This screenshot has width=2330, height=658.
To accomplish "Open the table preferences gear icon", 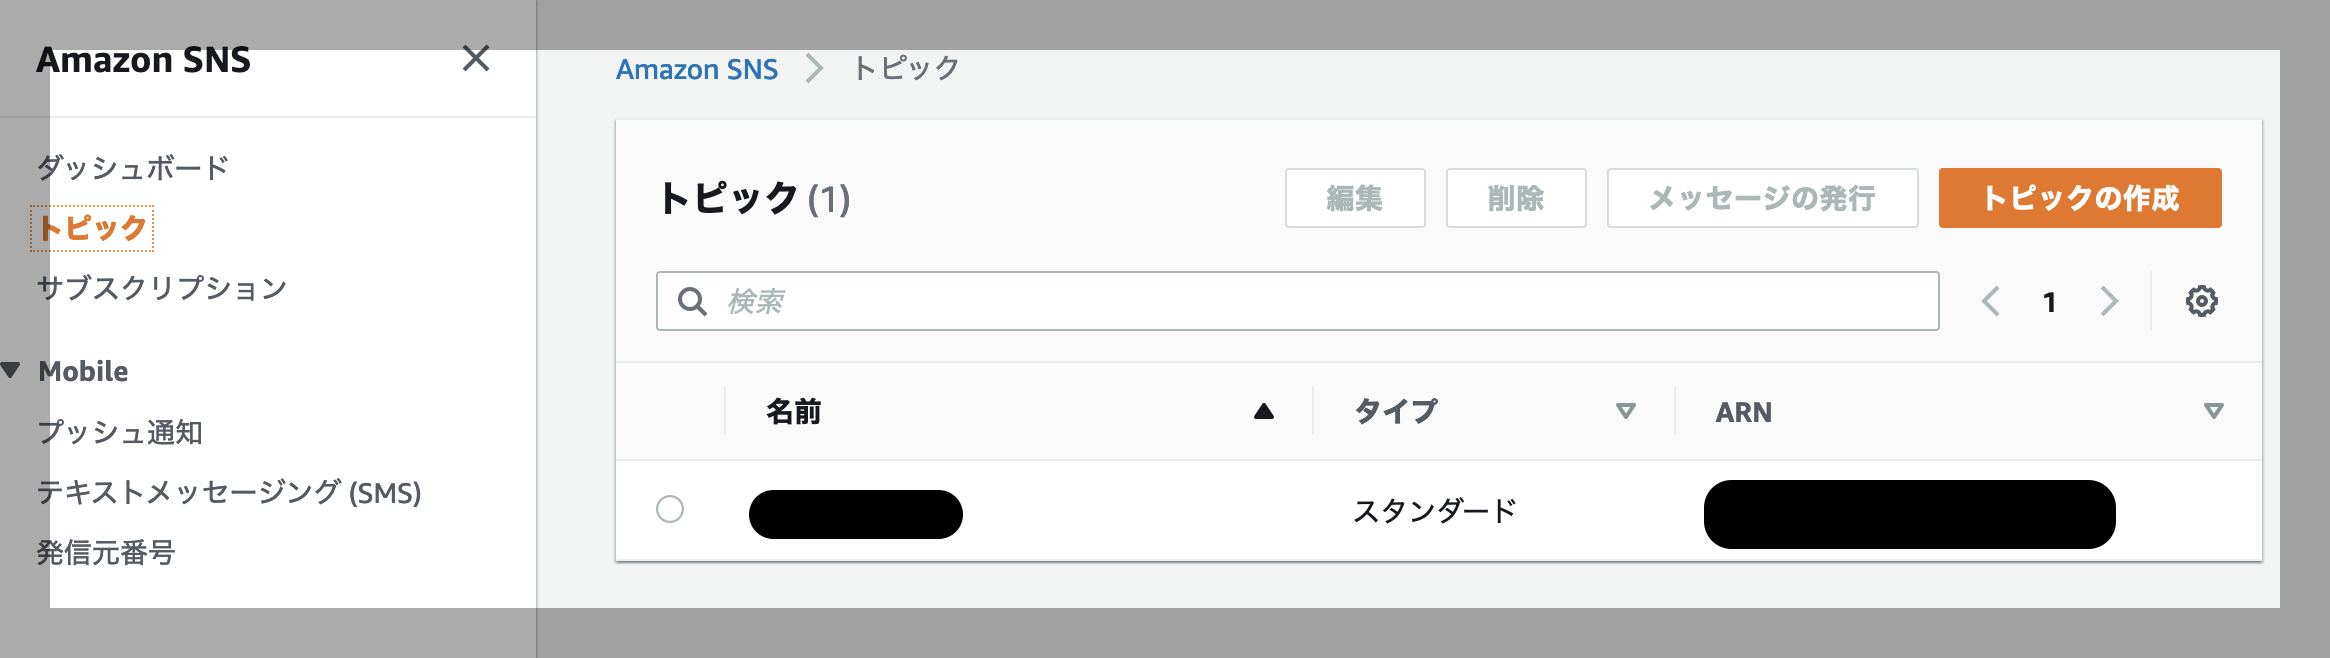I will click(2201, 300).
